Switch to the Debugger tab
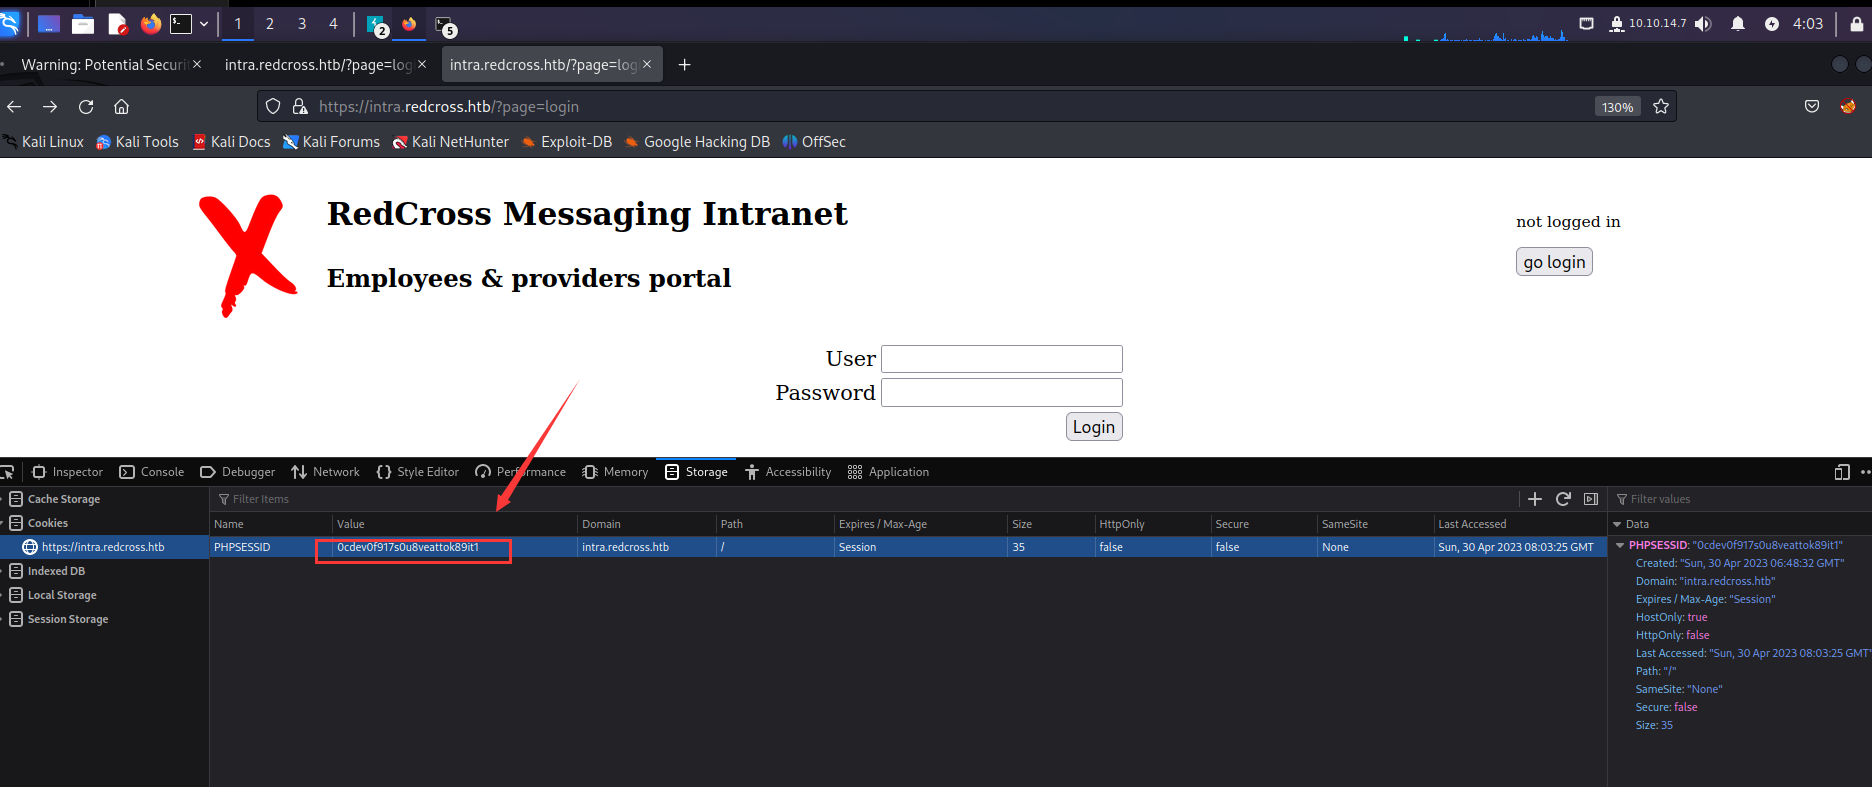Screen dimensions: 1872x787 click(x=238, y=472)
